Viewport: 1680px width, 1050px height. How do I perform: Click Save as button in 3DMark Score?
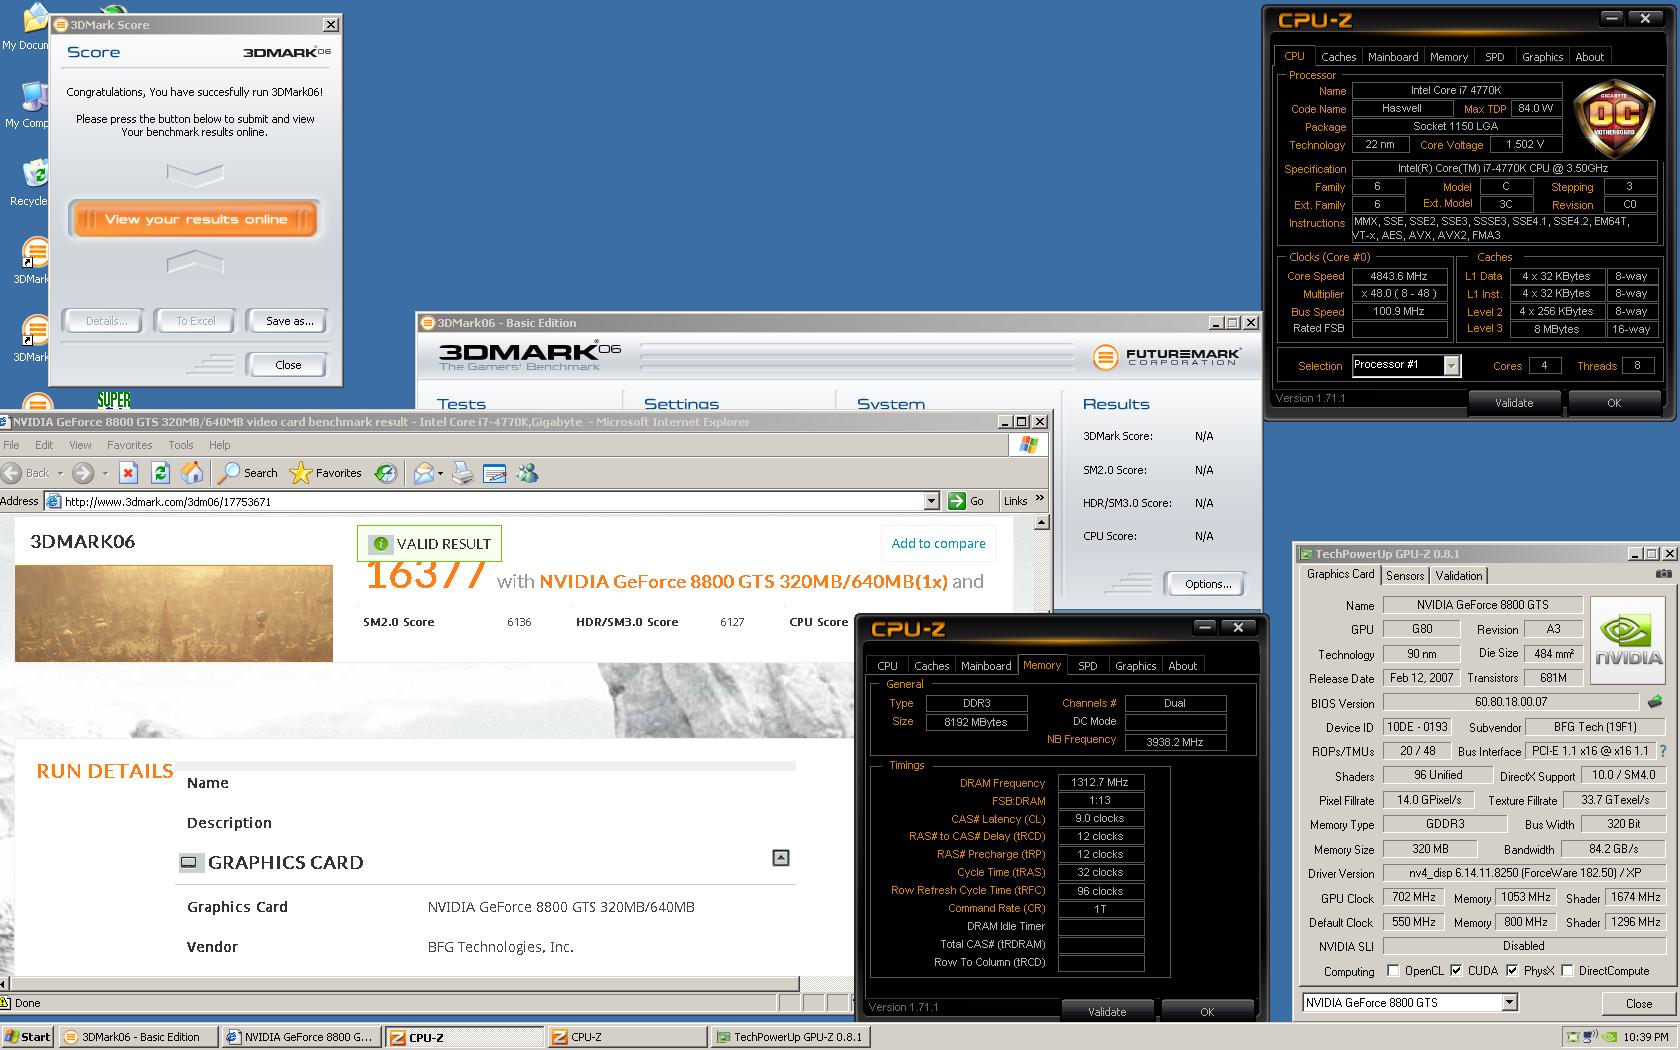pyautogui.click(x=289, y=321)
